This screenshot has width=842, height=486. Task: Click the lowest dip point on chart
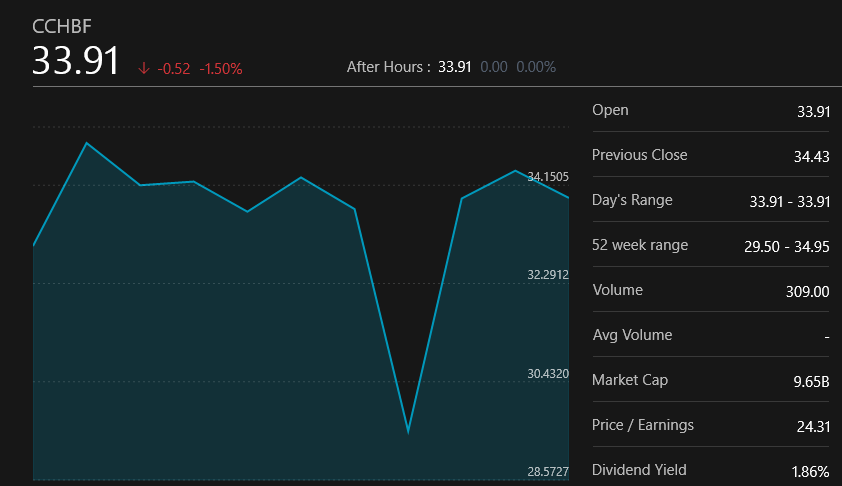(x=408, y=432)
